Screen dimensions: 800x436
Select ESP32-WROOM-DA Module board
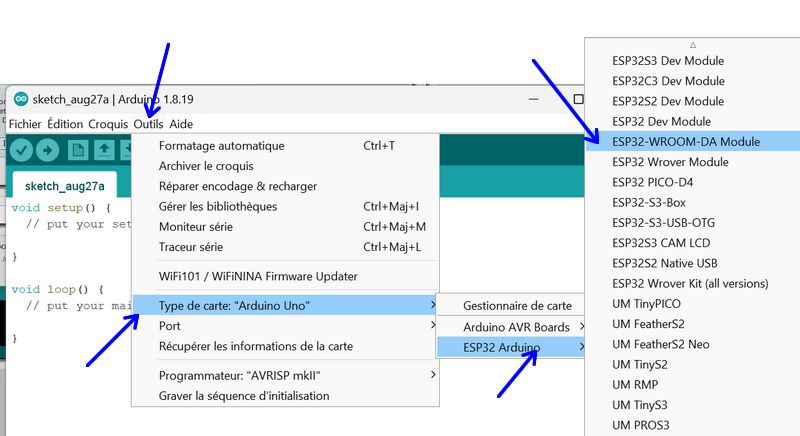click(693, 141)
